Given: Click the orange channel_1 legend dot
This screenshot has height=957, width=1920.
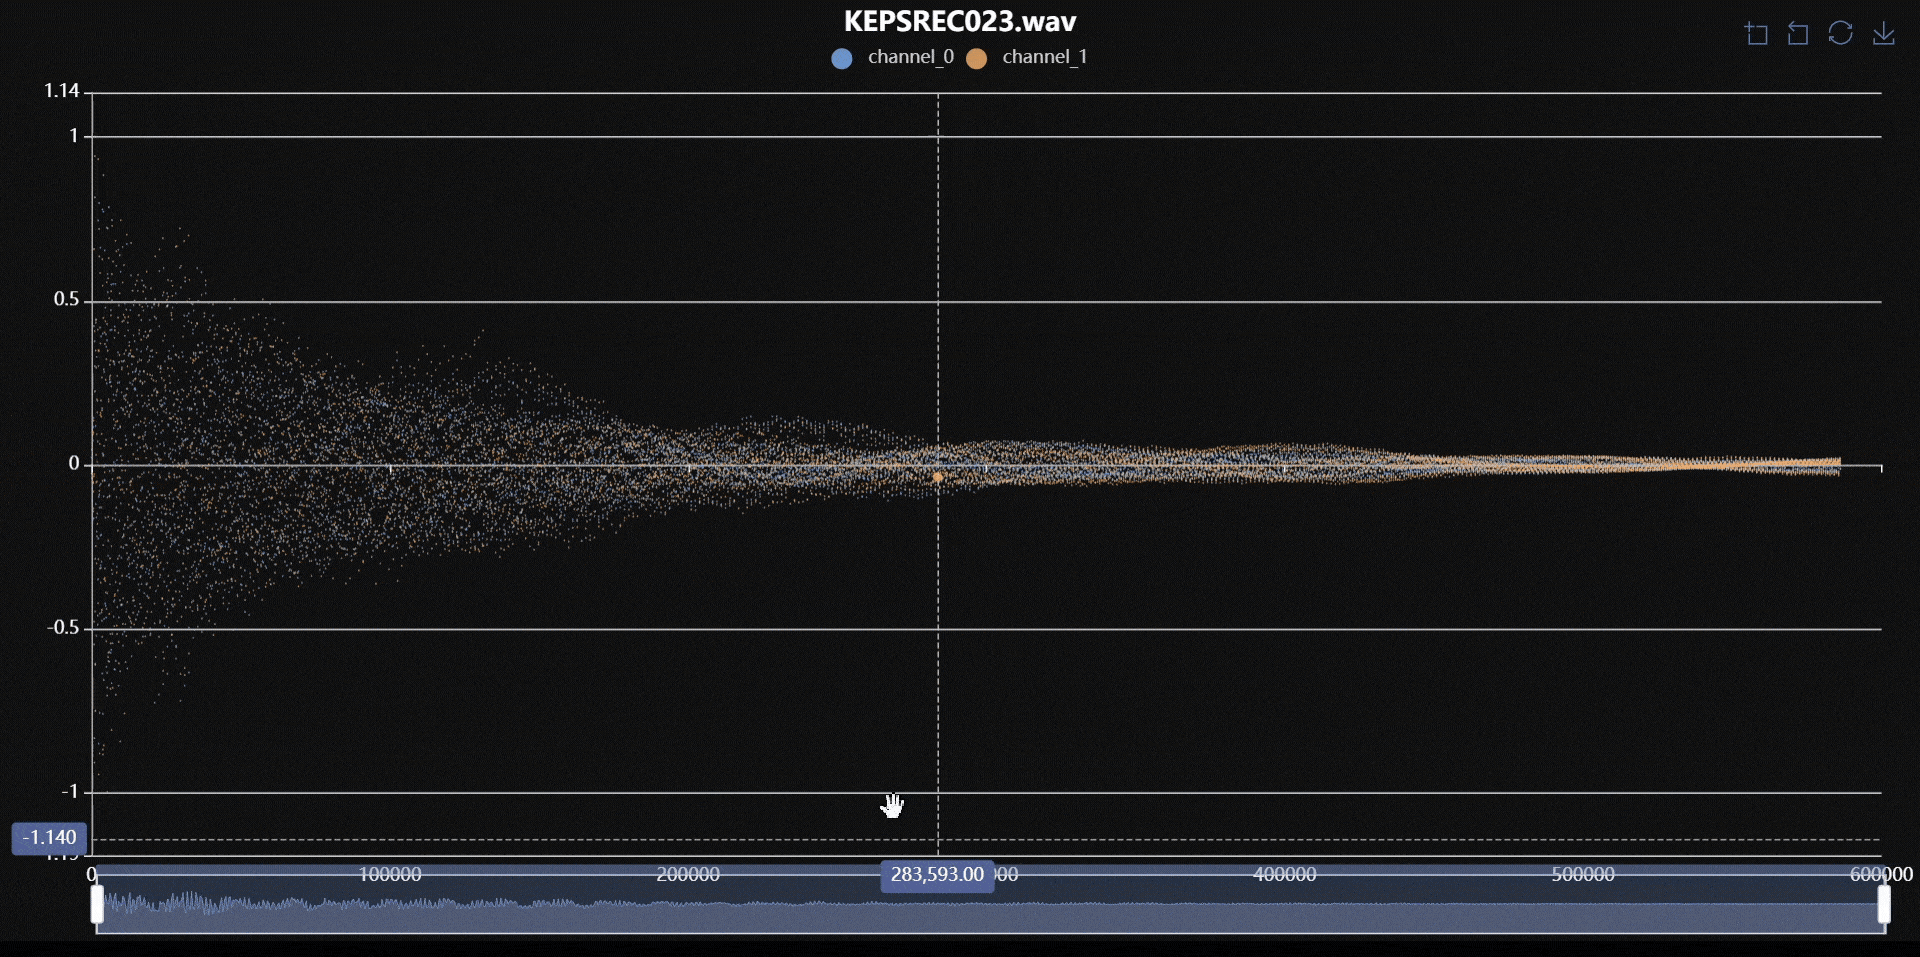Looking at the screenshot, I should (977, 59).
